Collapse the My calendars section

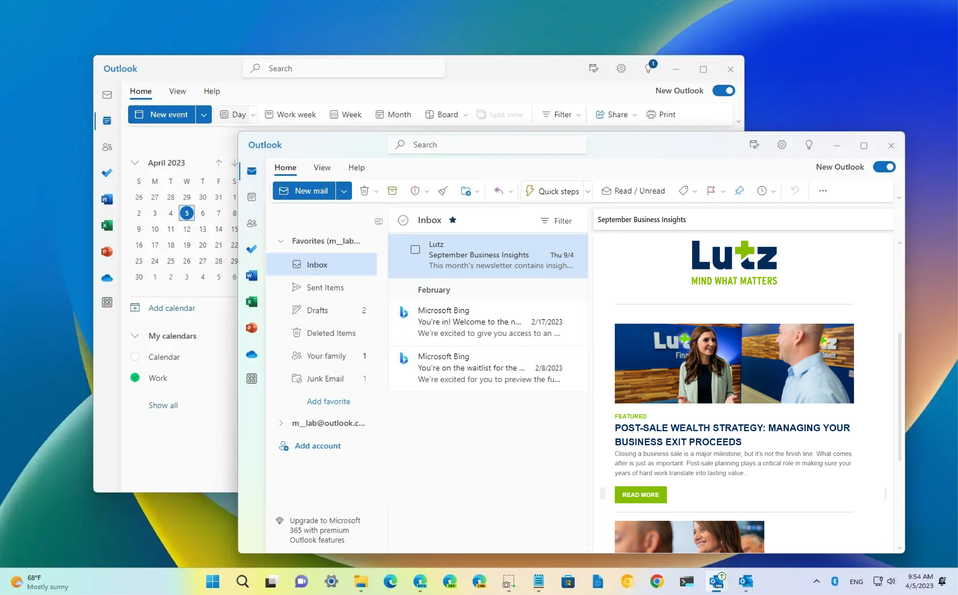(135, 335)
